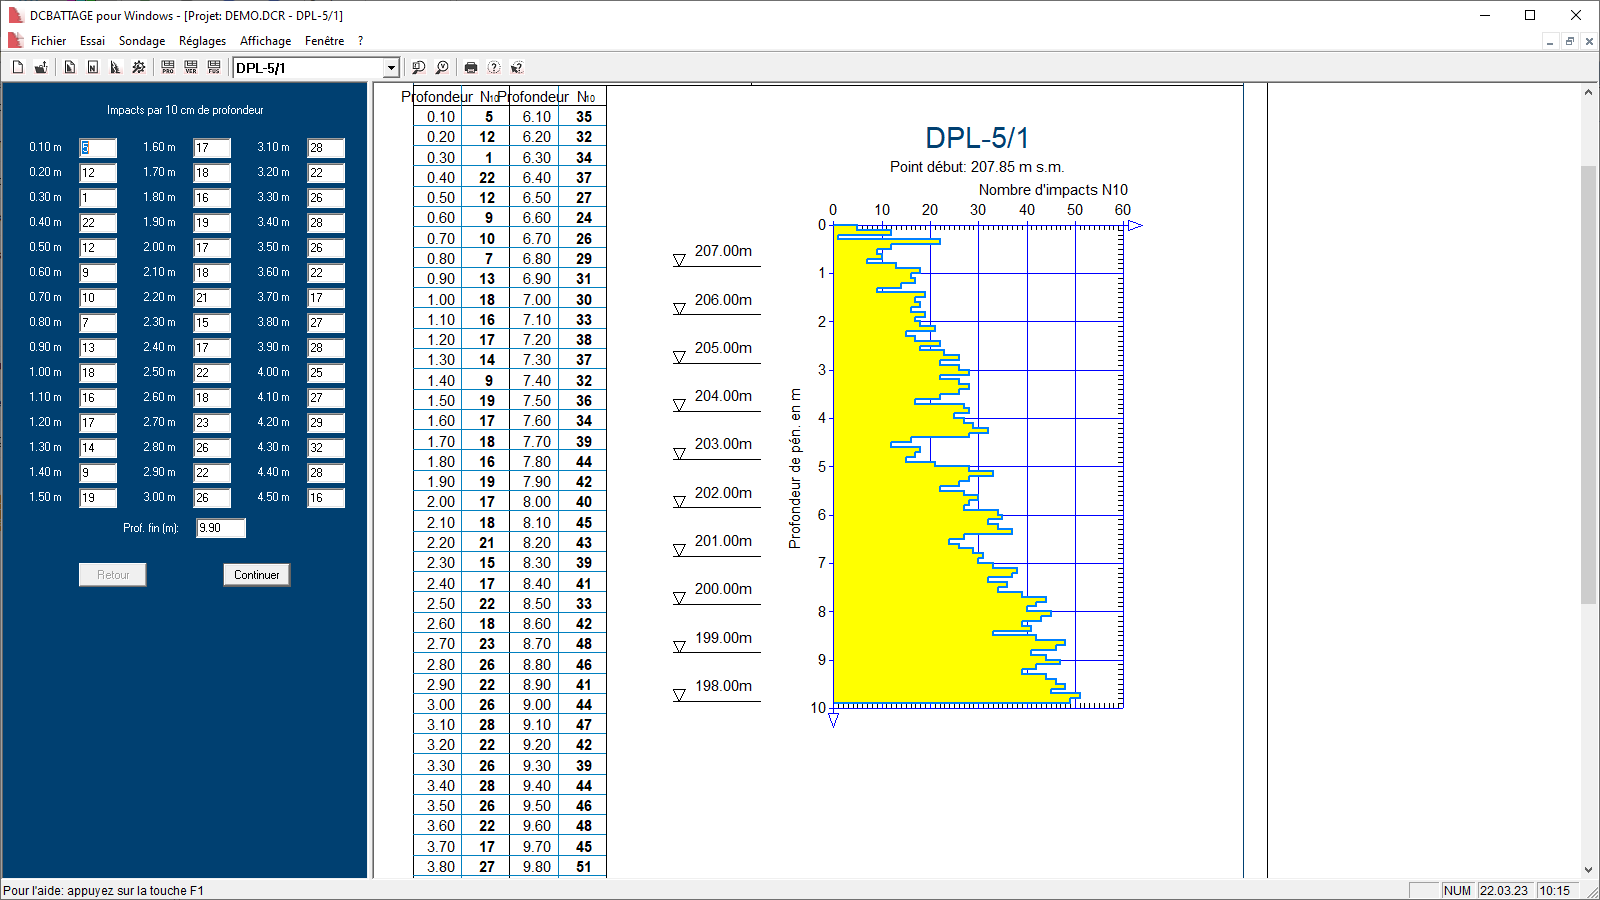Screen dimensions: 1600x900
Task: Click the PRO toolbar icon
Action: coord(168,67)
